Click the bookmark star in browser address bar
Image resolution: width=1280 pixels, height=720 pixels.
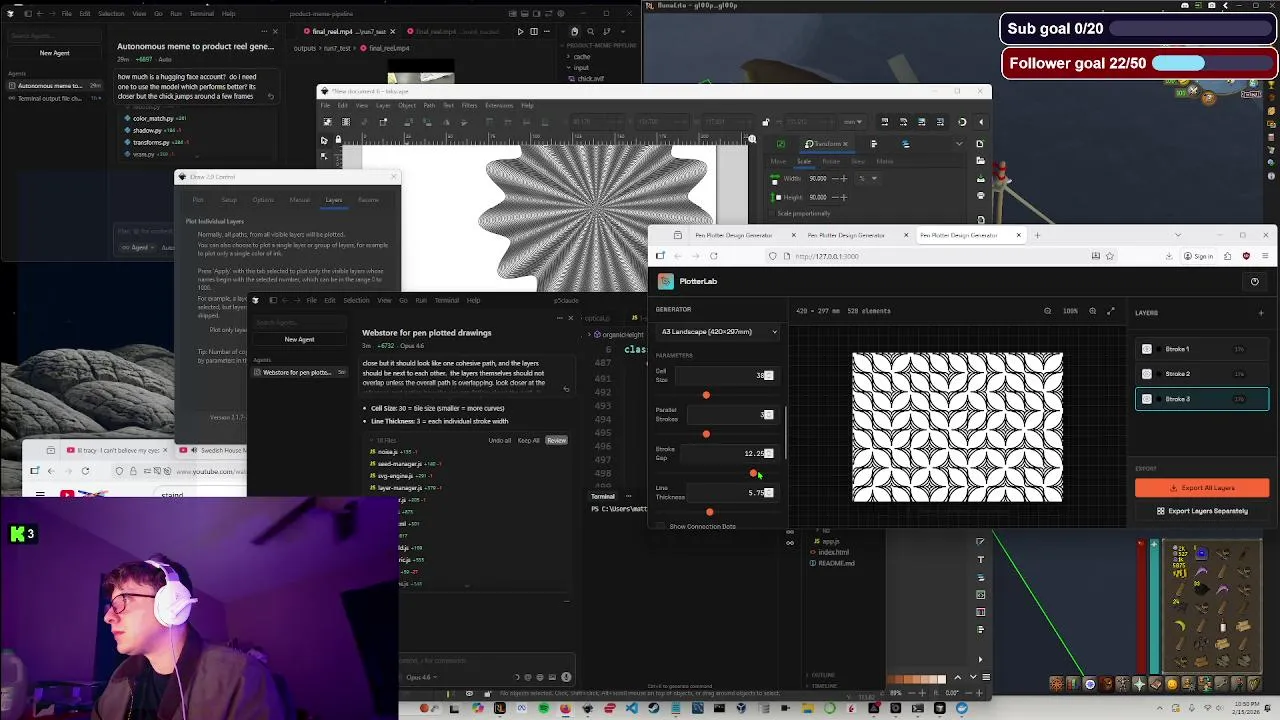coord(1109,256)
